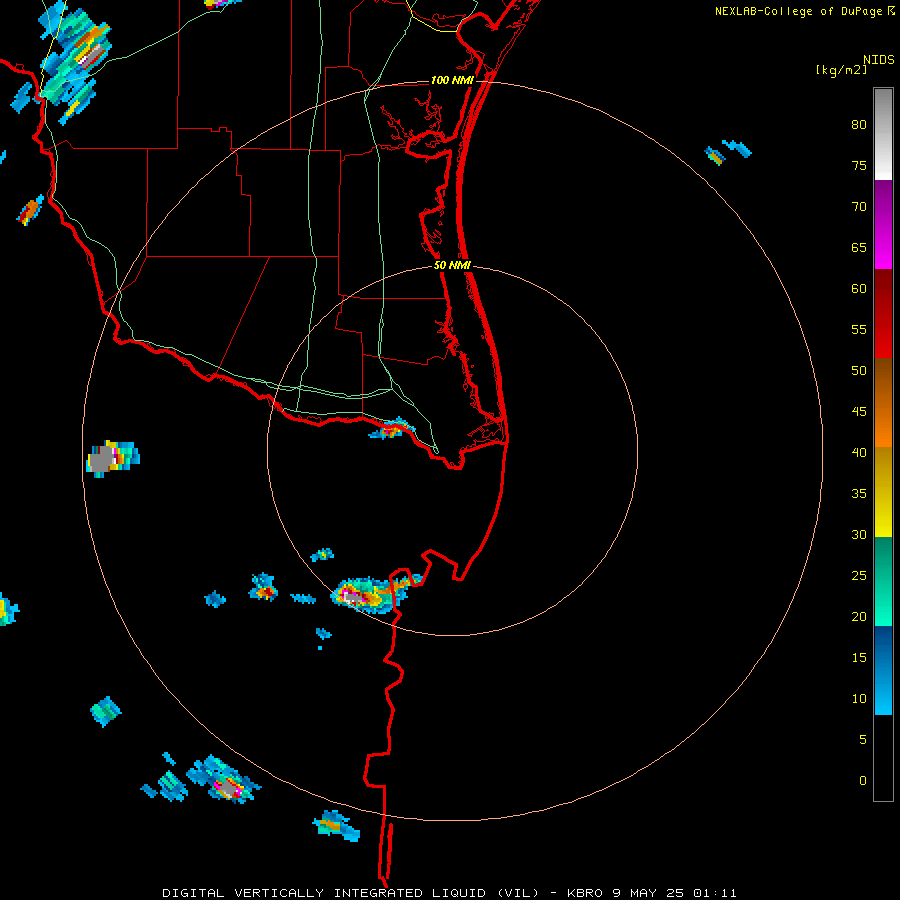The image size is (900, 900).
Task: Click the scale value 80
Action: tap(859, 125)
